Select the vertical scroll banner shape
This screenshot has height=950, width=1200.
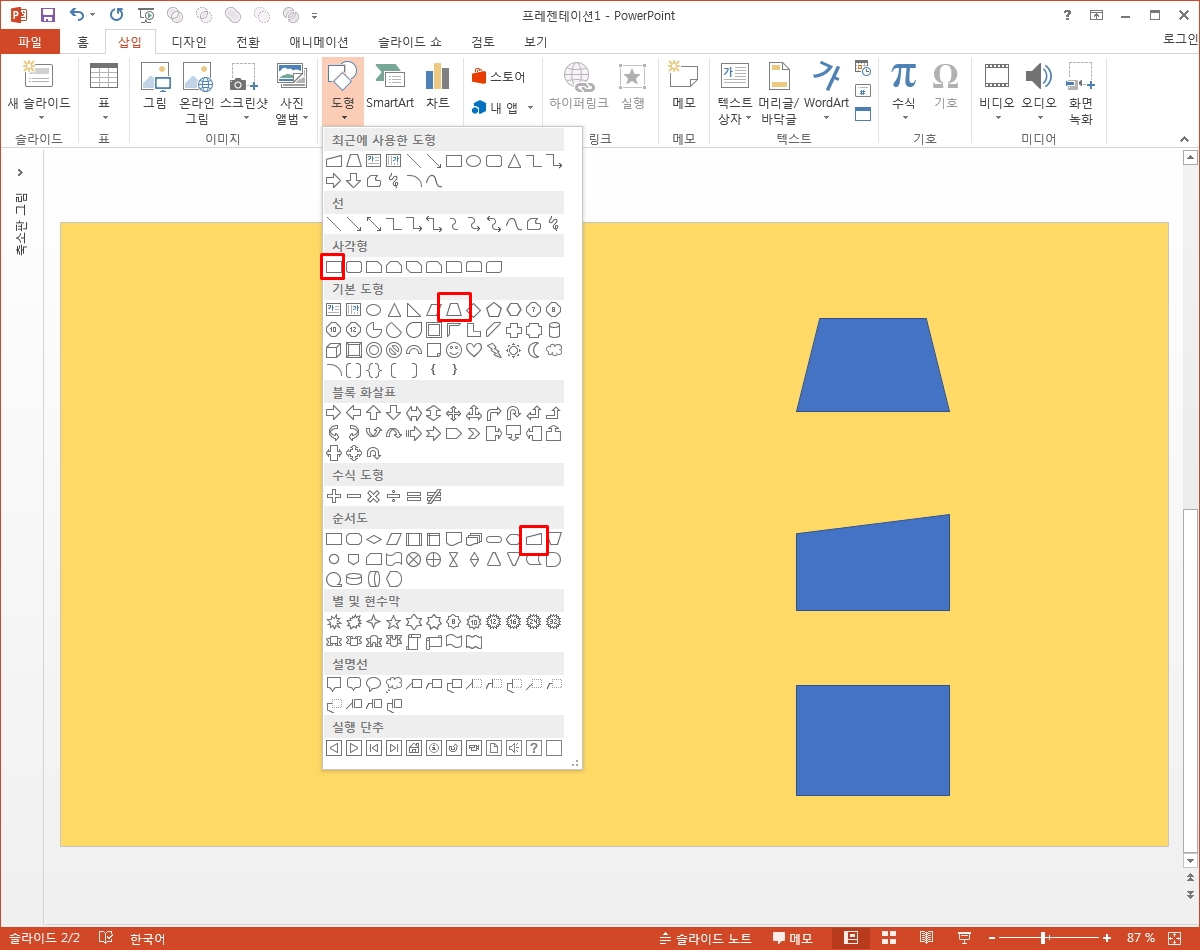coord(413,642)
